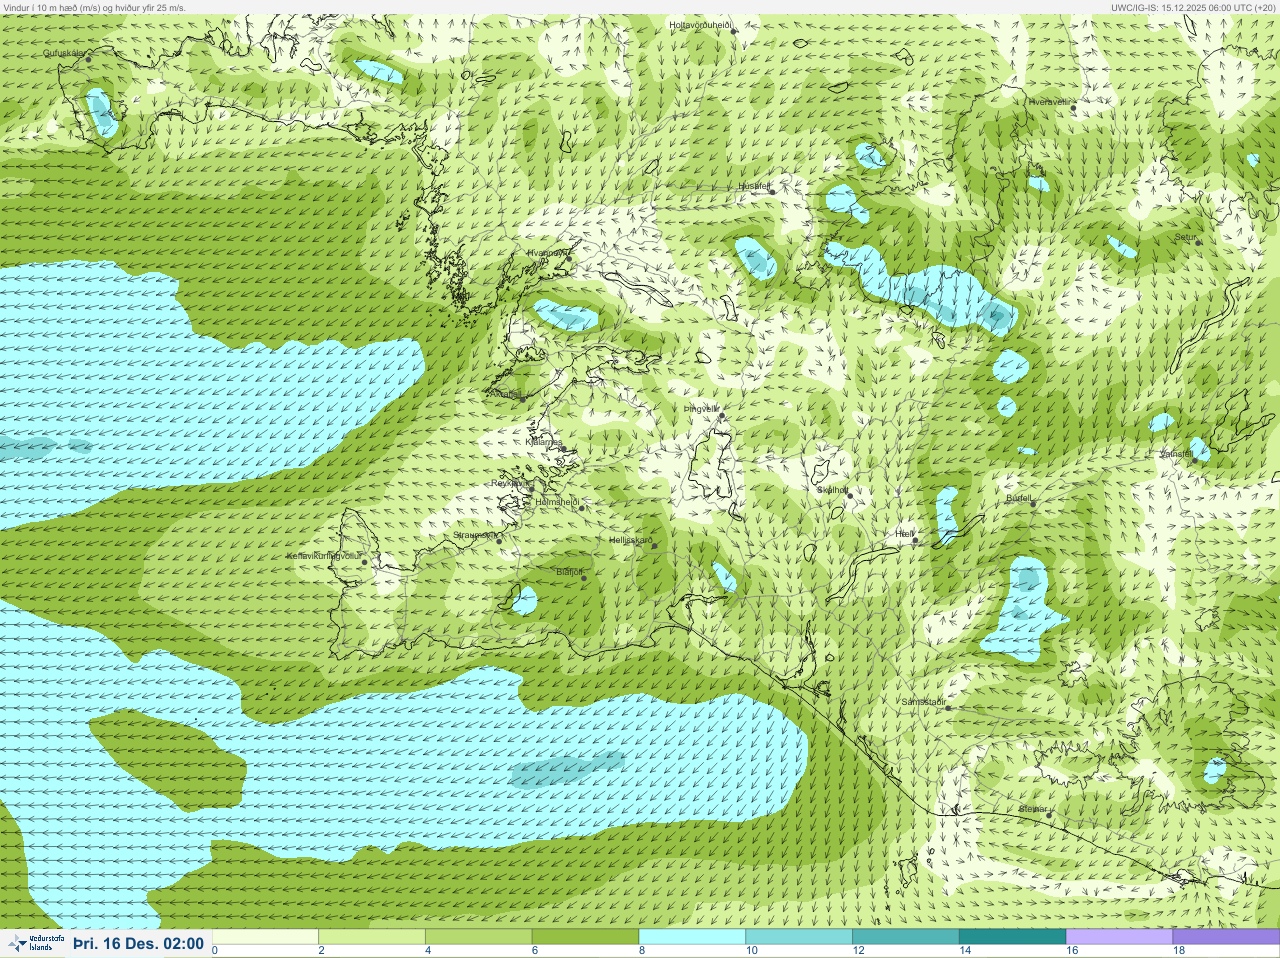Click the Bláfjöll station label
The width and height of the screenshot is (1280, 958).
pyautogui.click(x=569, y=572)
